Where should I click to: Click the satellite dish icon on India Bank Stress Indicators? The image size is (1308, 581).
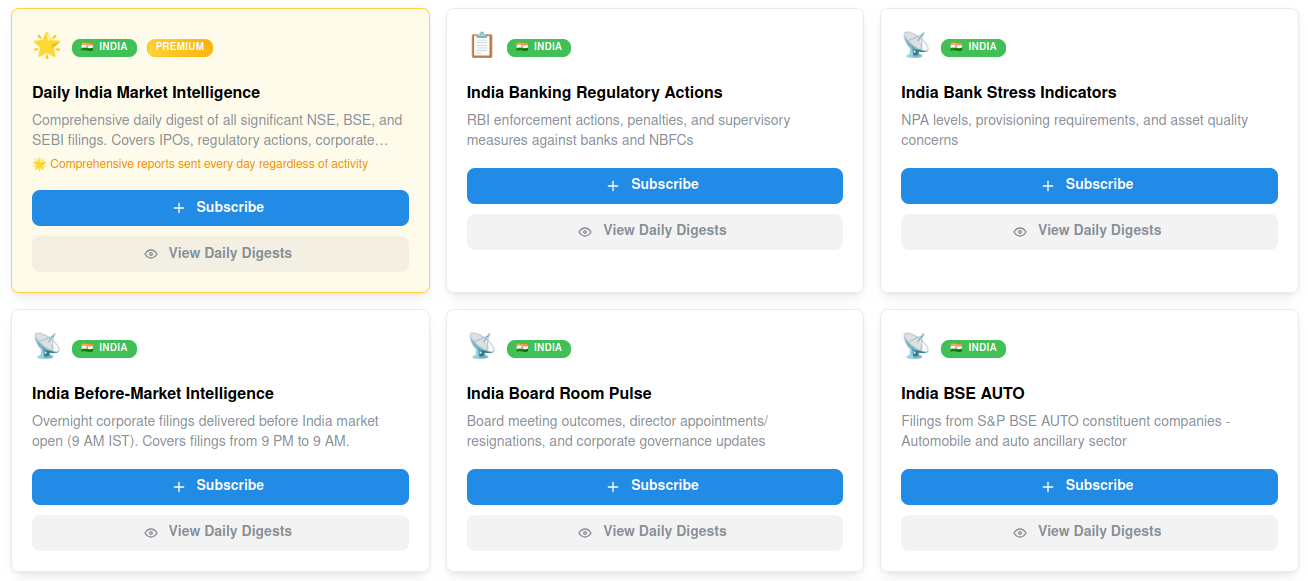916,46
